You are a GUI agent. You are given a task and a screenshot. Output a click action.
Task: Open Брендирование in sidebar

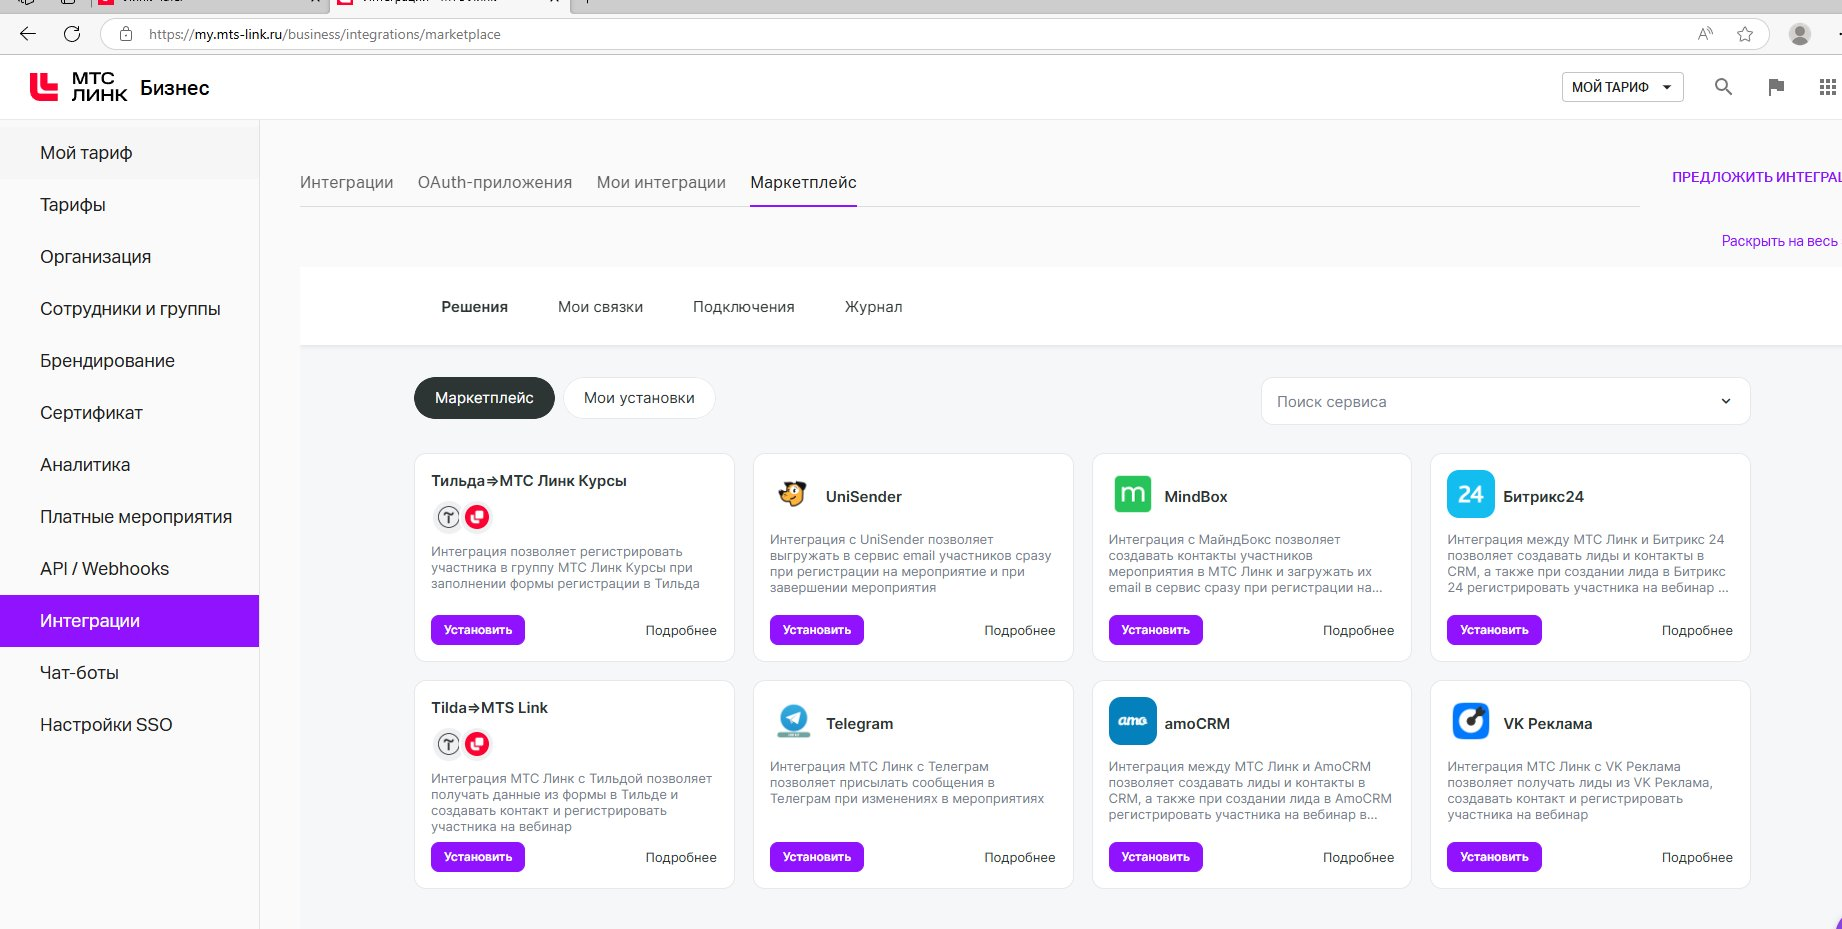[130, 361]
